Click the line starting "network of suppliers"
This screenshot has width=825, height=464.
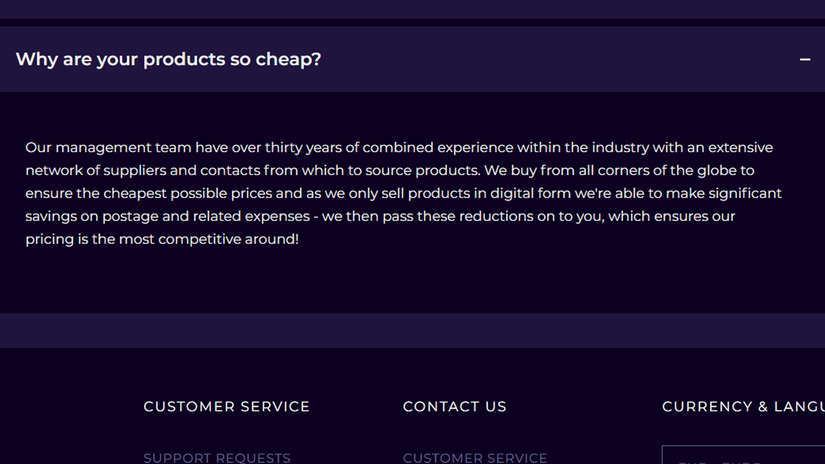[x=390, y=171]
